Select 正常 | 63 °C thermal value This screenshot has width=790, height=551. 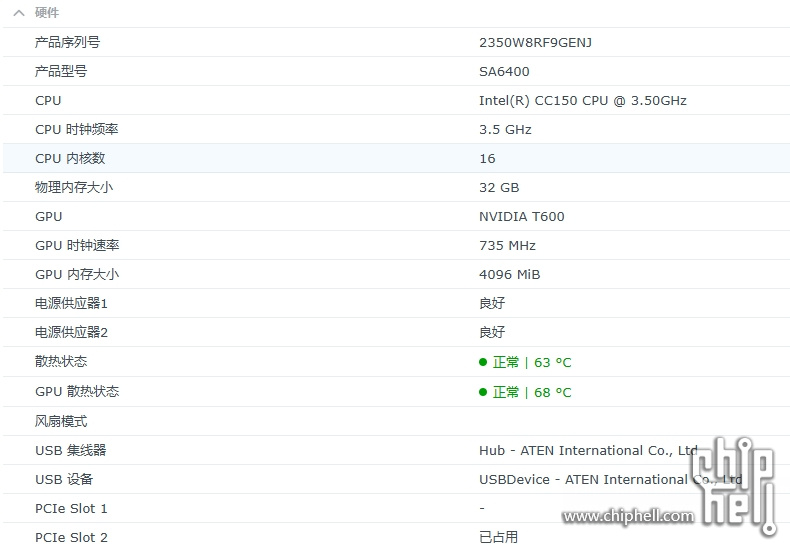(x=532, y=363)
